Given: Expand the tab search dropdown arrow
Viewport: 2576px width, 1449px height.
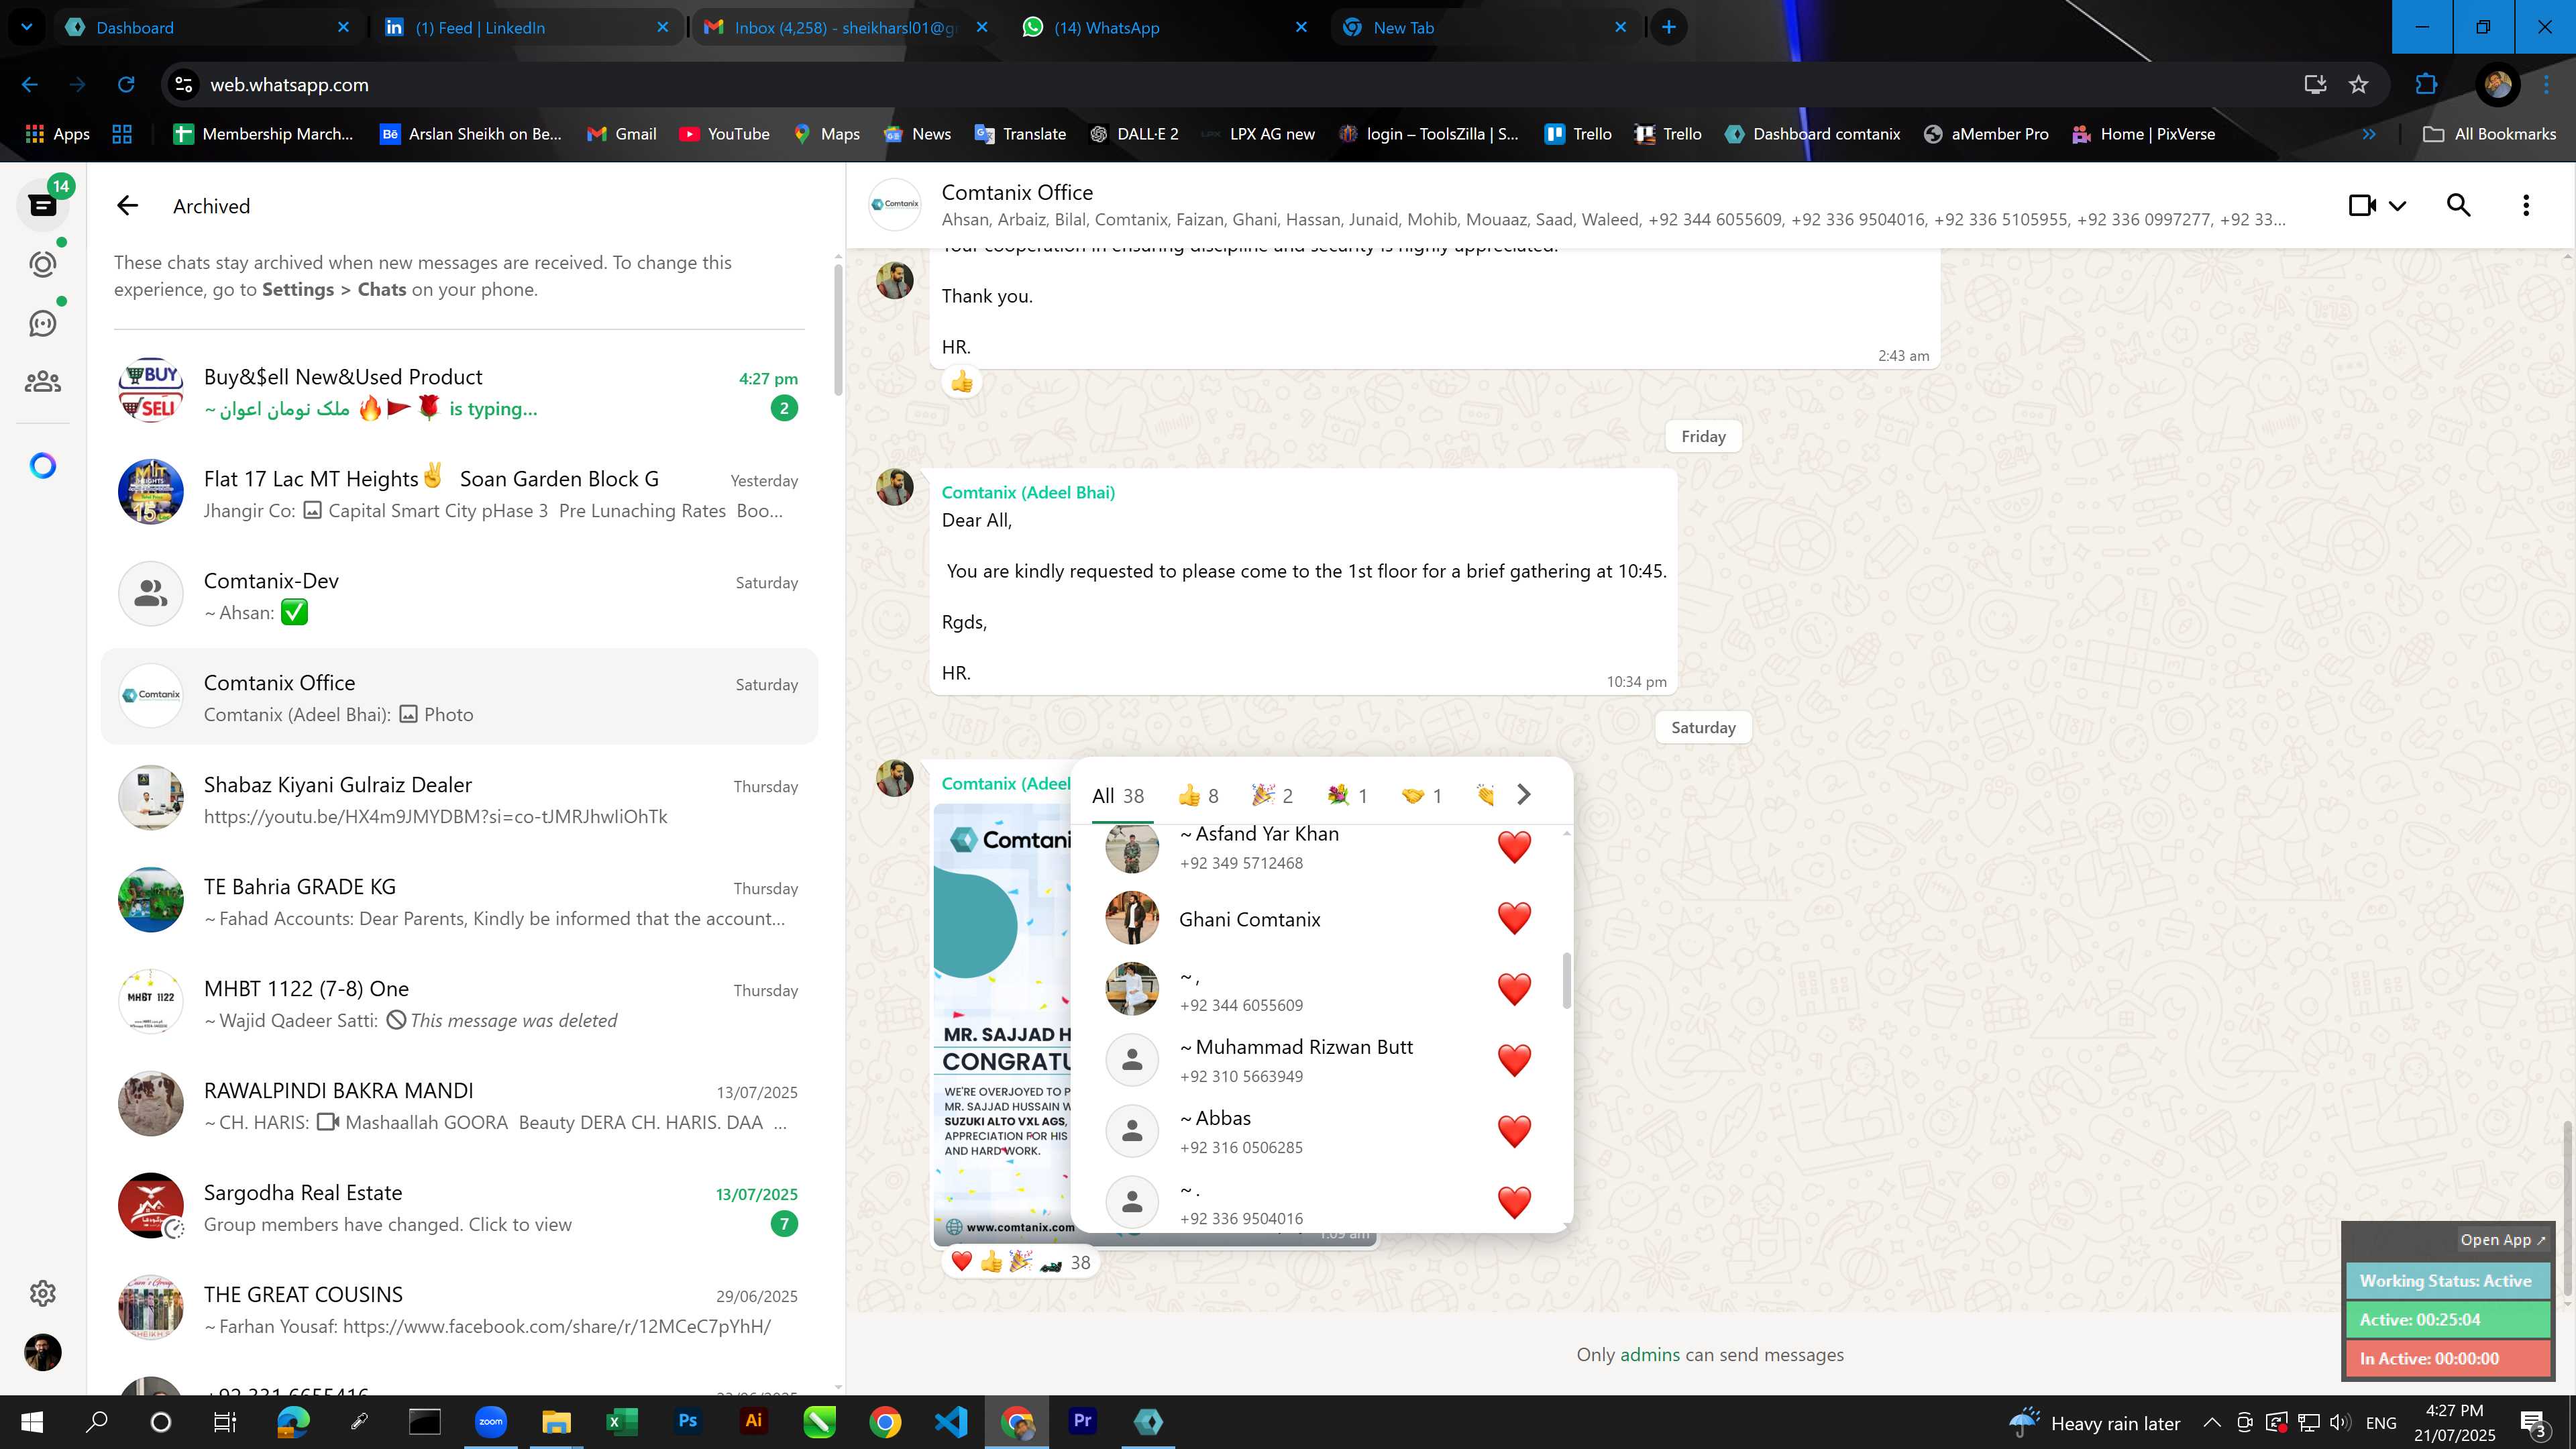Looking at the screenshot, I should (27, 28).
